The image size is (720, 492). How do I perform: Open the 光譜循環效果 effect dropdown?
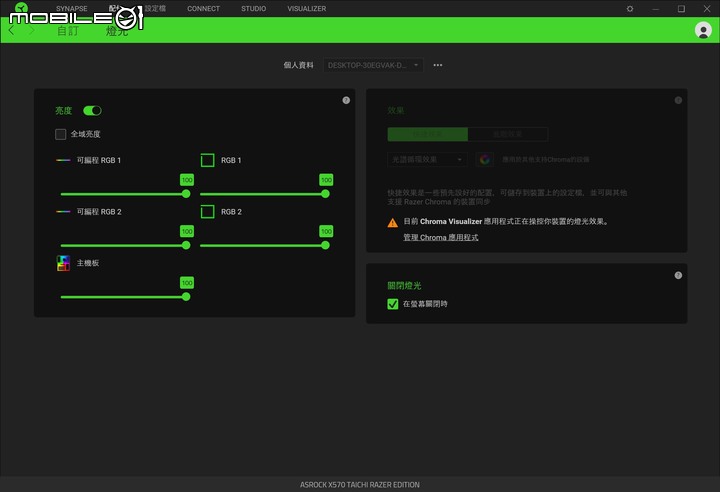pyautogui.click(x=427, y=159)
